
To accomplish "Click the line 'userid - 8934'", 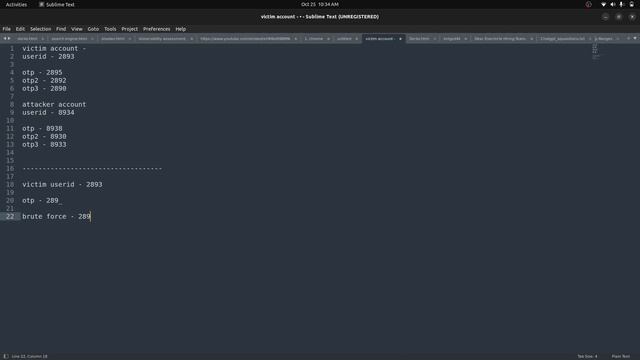I will (48, 113).
